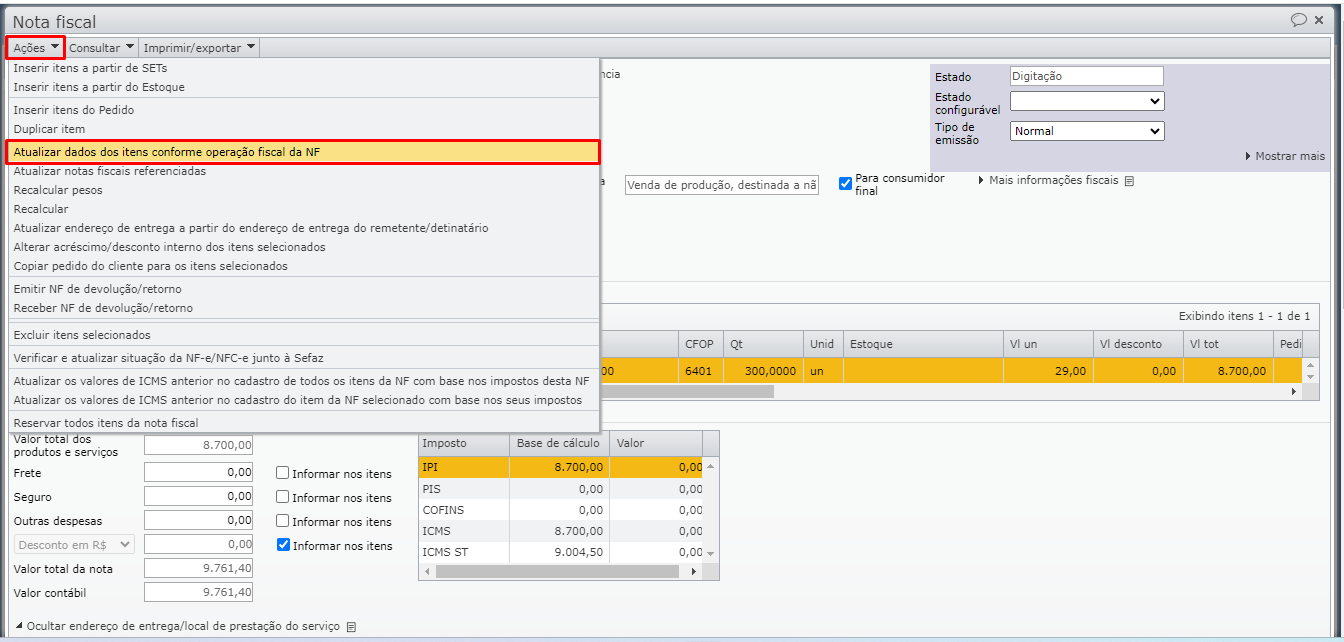The height and width of the screenshot is (642, 1344).
Task: Click the Valor contábil field
Action: tap(198, 593)
